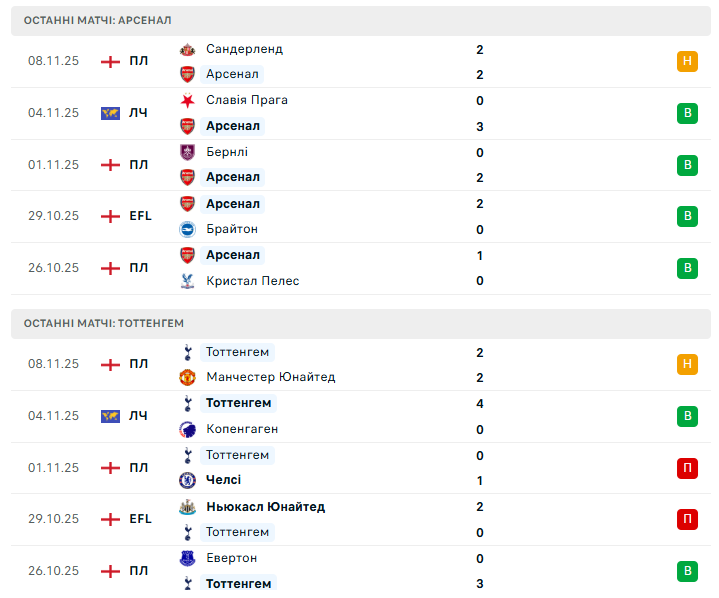Click the Burnley club crest icon
The height and width of the screenshot is (598, 719).
coord(187,152)
